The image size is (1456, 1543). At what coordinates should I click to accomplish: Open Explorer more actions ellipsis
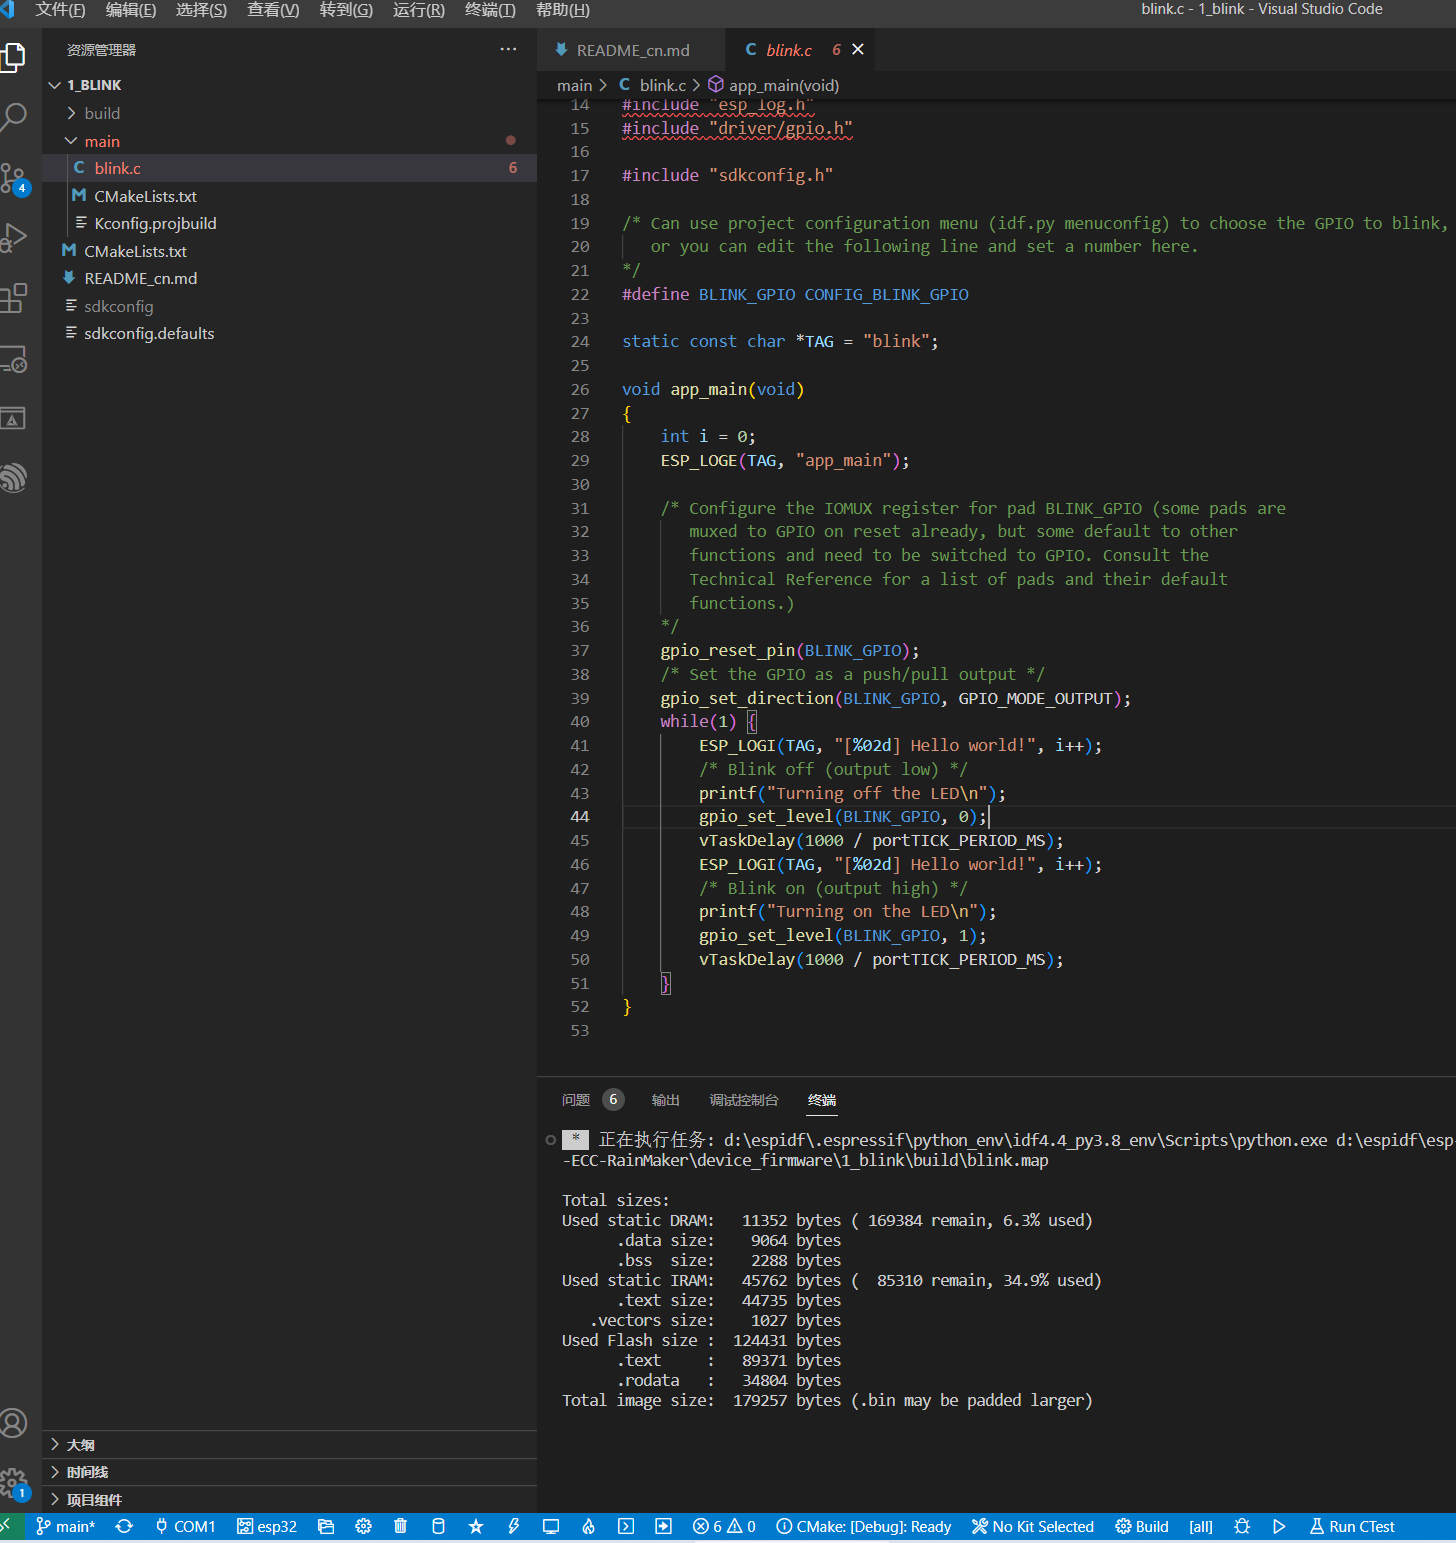[508, 49]
